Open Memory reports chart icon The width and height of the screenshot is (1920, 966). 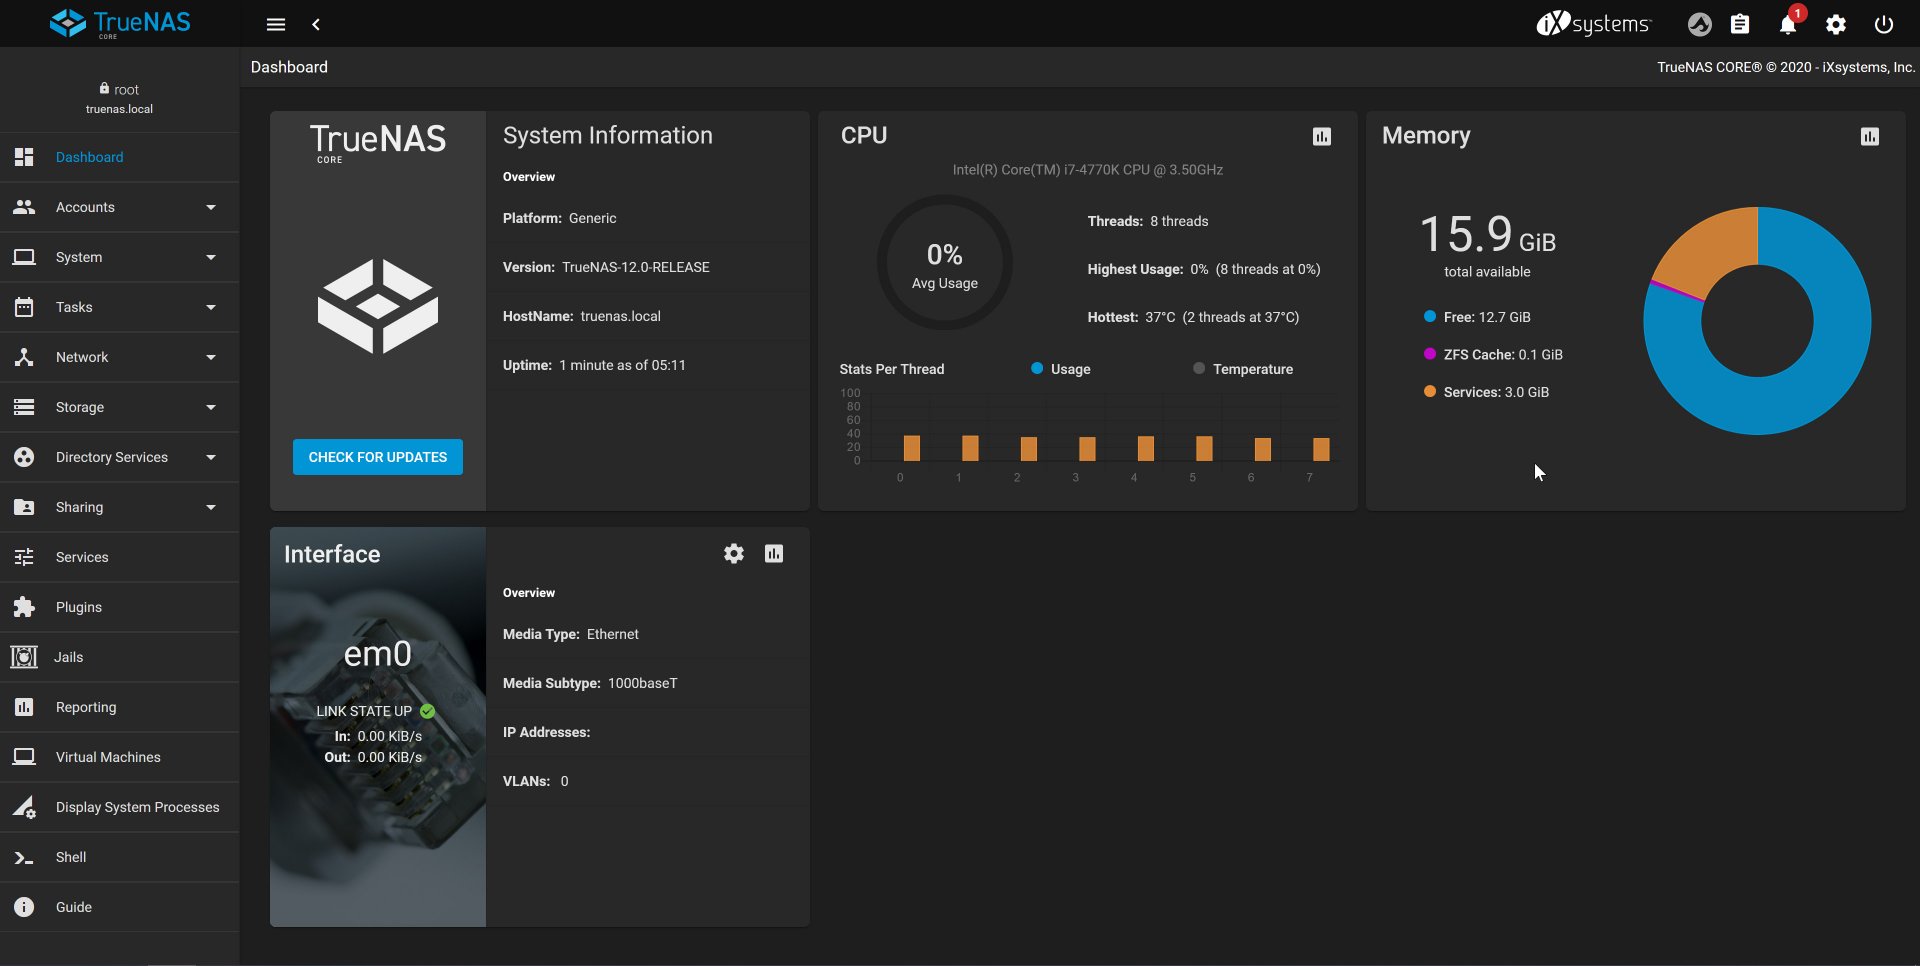click(x=1870, y=136)
